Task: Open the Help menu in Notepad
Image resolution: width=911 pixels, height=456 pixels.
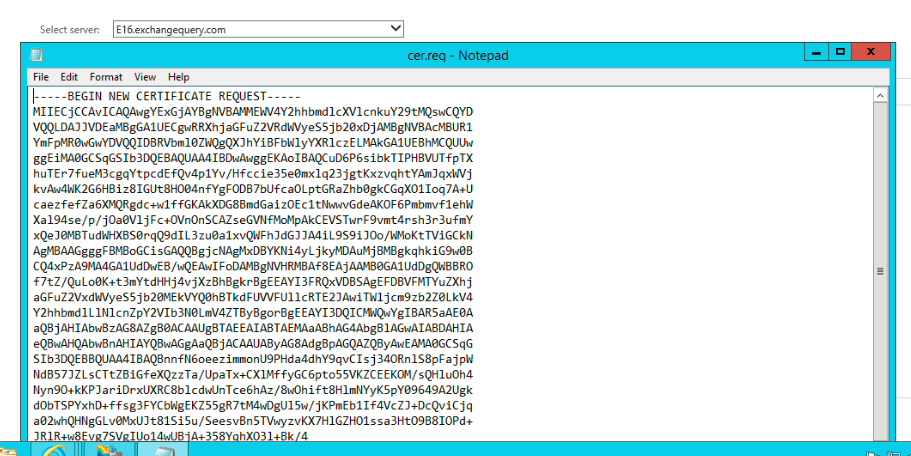Action: pos(179,77)
